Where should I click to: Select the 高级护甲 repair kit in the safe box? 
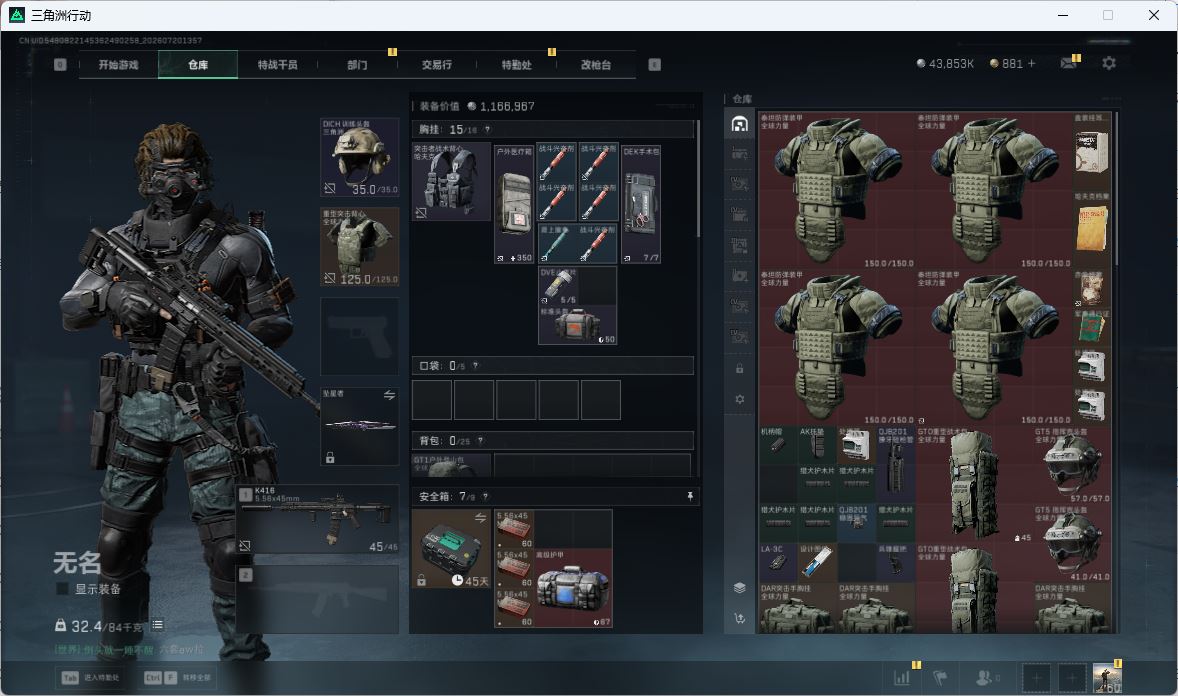pos(572,588)
